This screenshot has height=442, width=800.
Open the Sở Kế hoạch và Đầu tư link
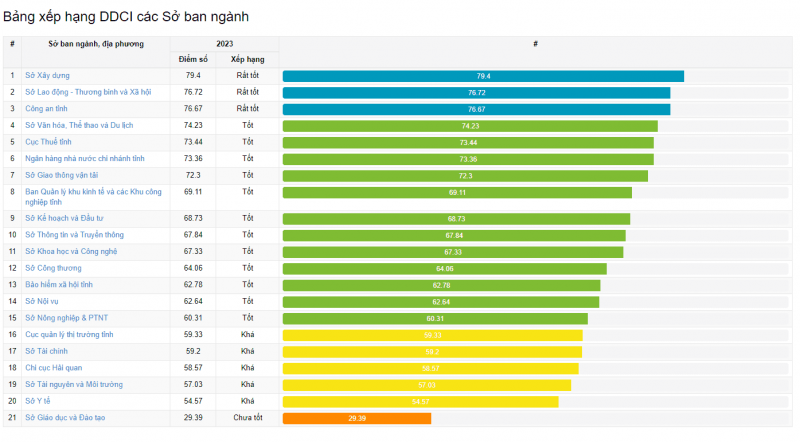tap(64, 218)
